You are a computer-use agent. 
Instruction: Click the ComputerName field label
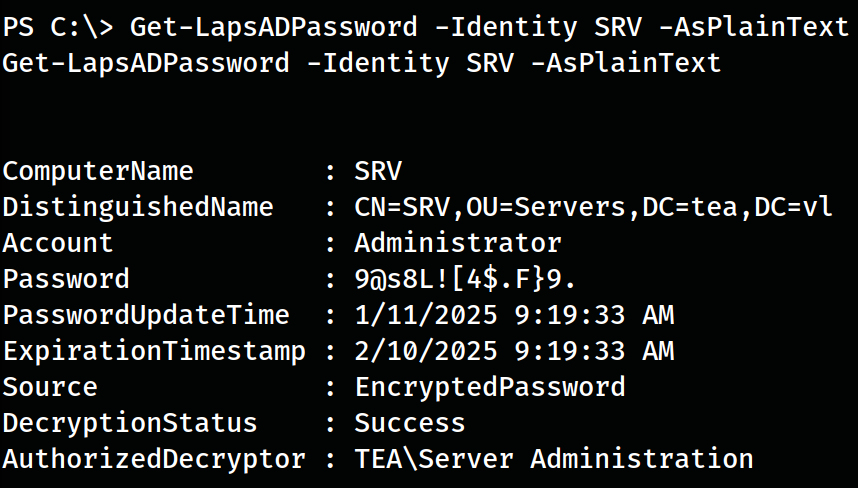[x=98, y=171]
